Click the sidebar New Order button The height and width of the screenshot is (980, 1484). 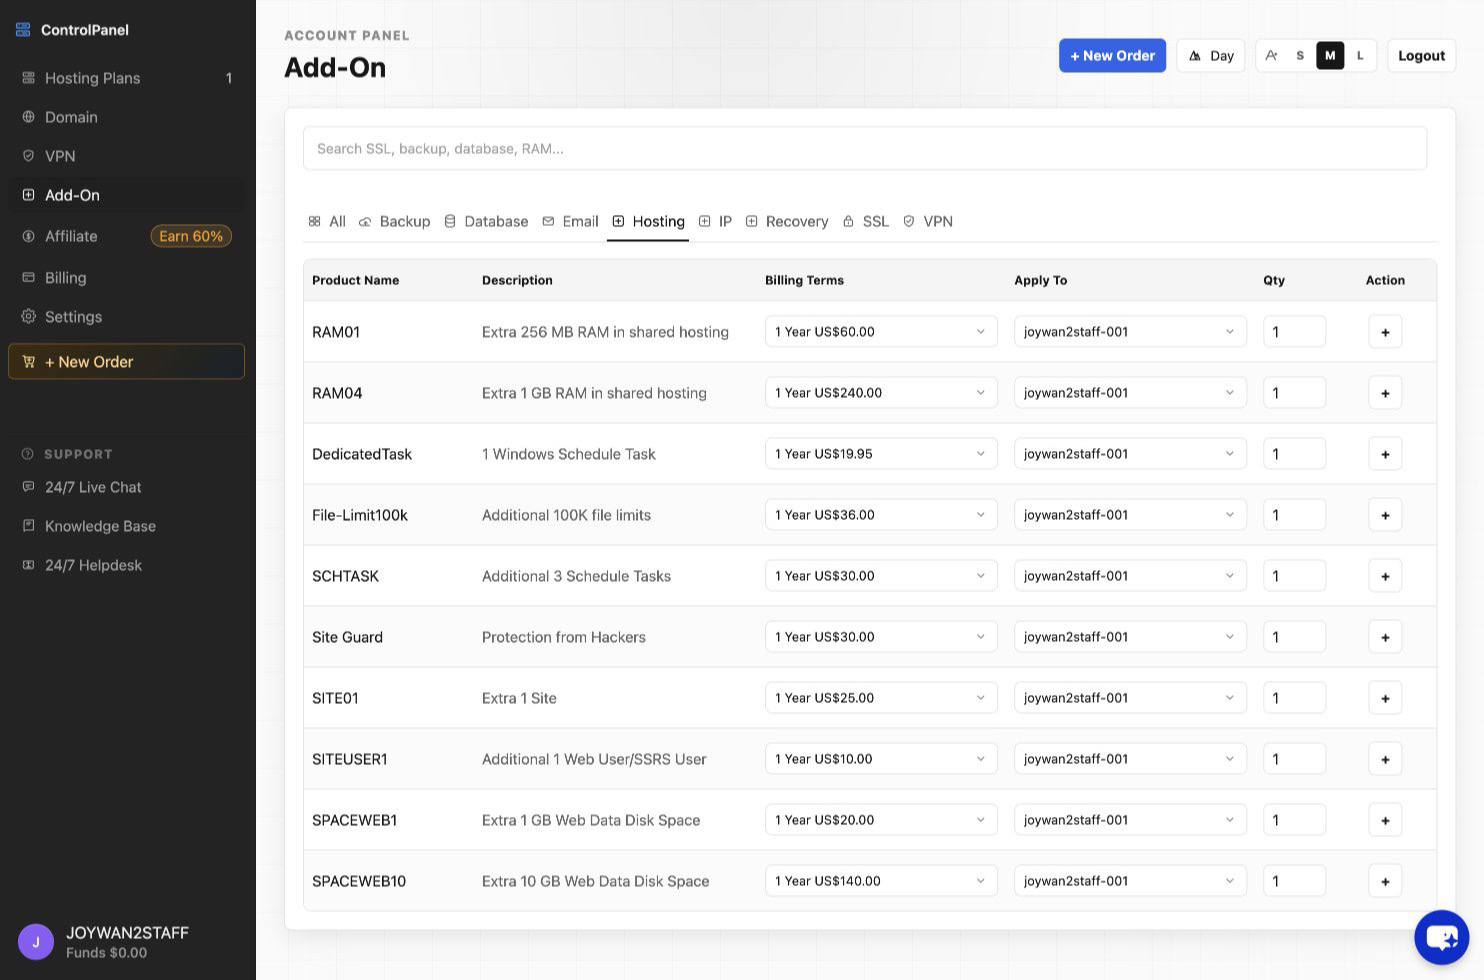(126, 362)
